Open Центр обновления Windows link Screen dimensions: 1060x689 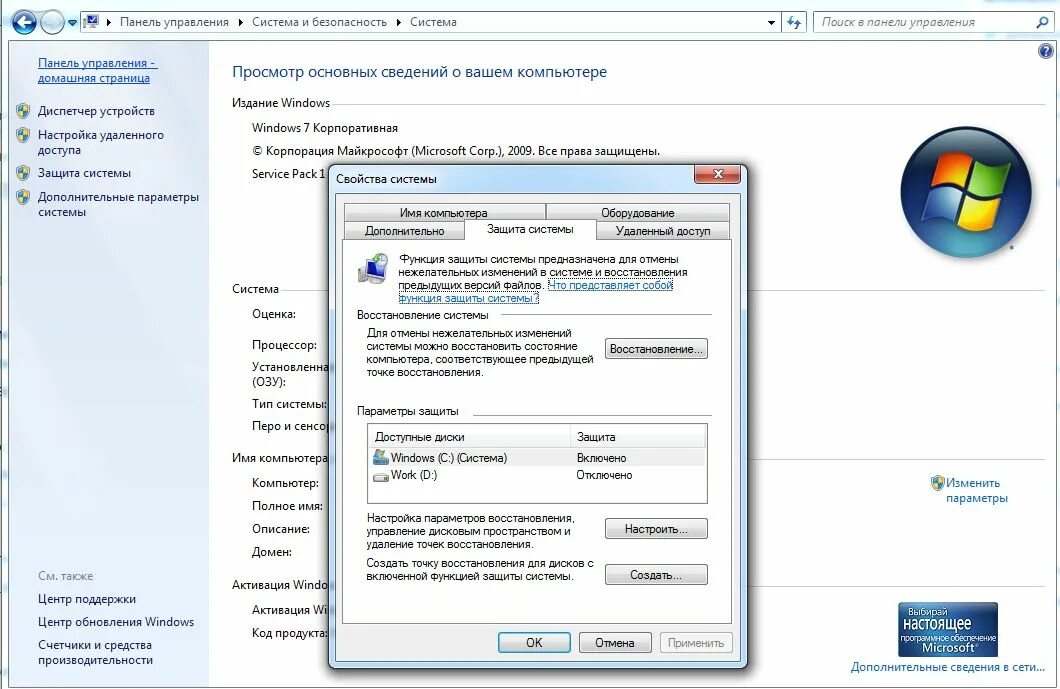point(116,622)
